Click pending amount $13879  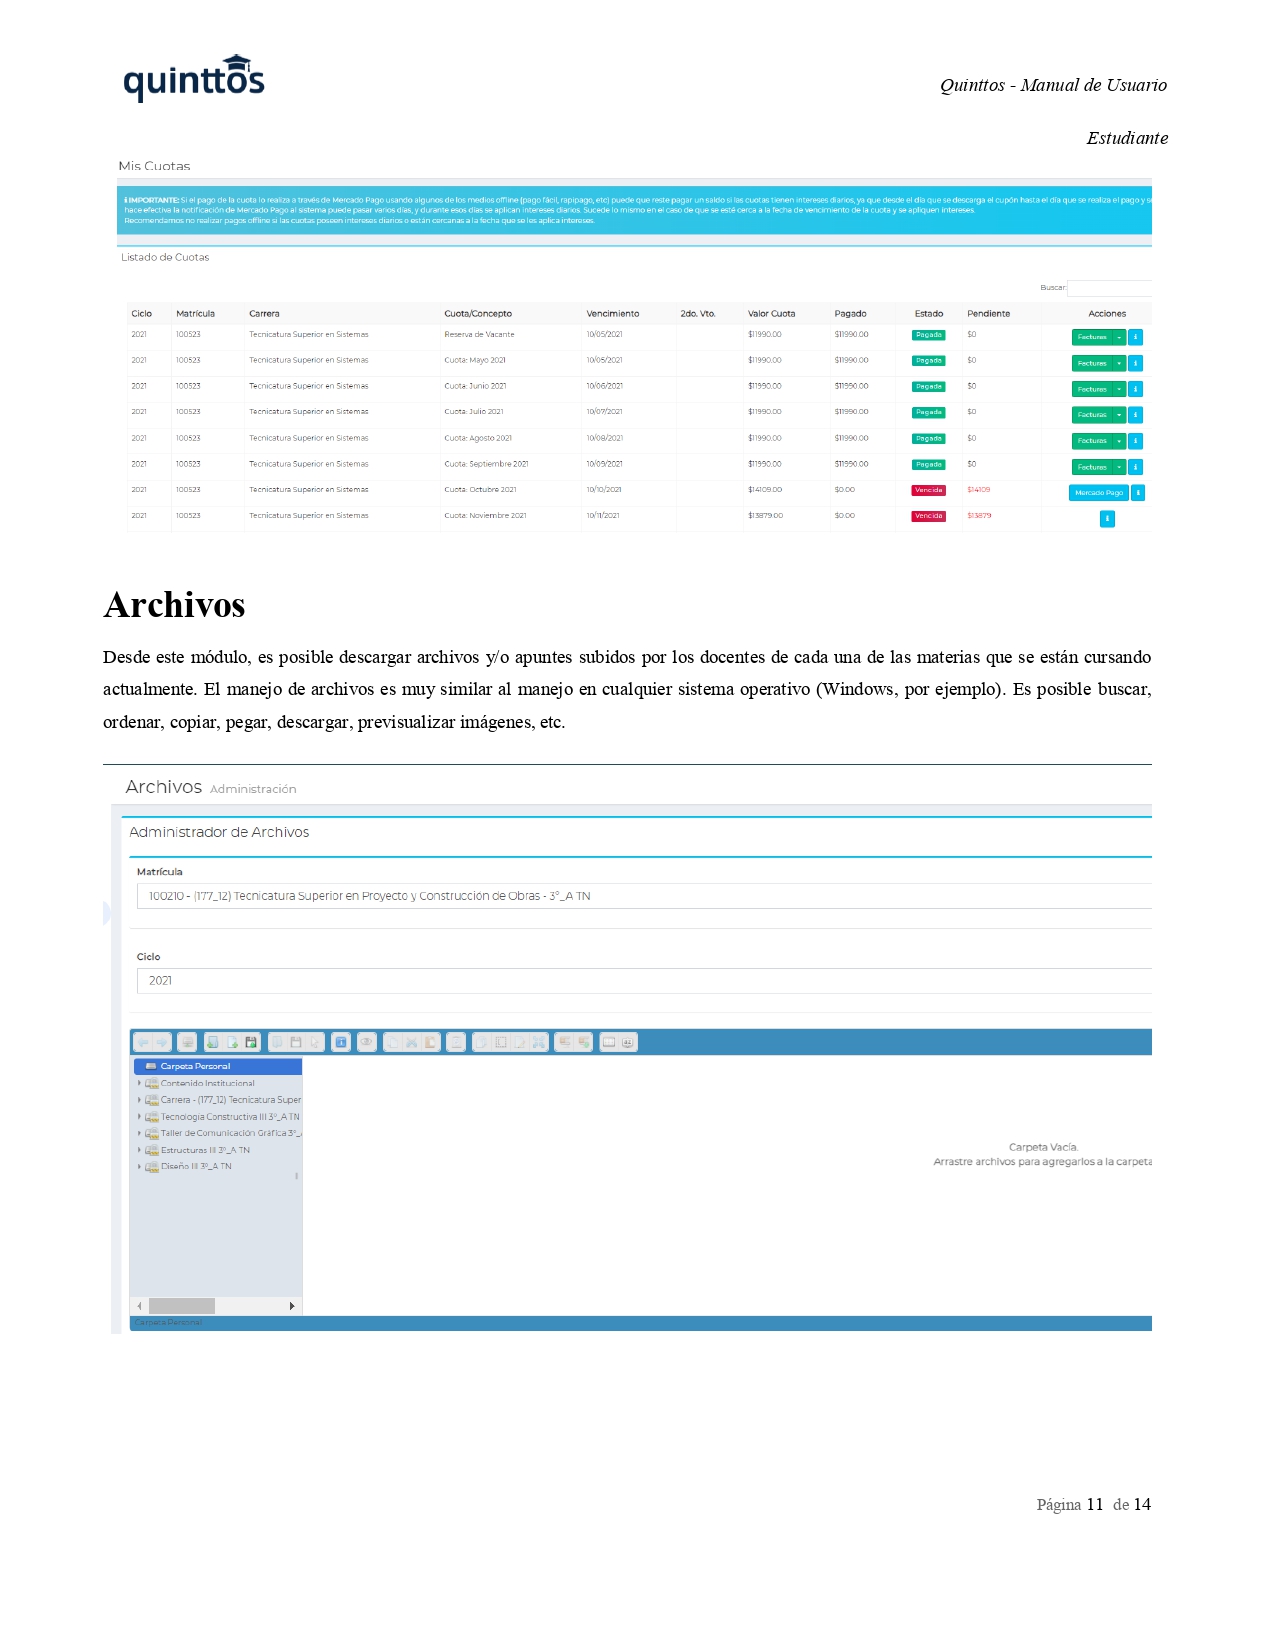[979, 516]
